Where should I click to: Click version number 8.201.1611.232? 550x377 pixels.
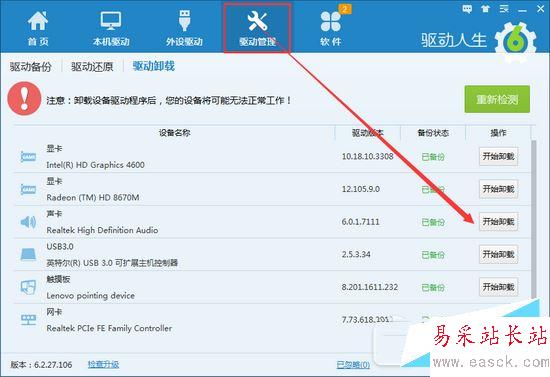370,287
